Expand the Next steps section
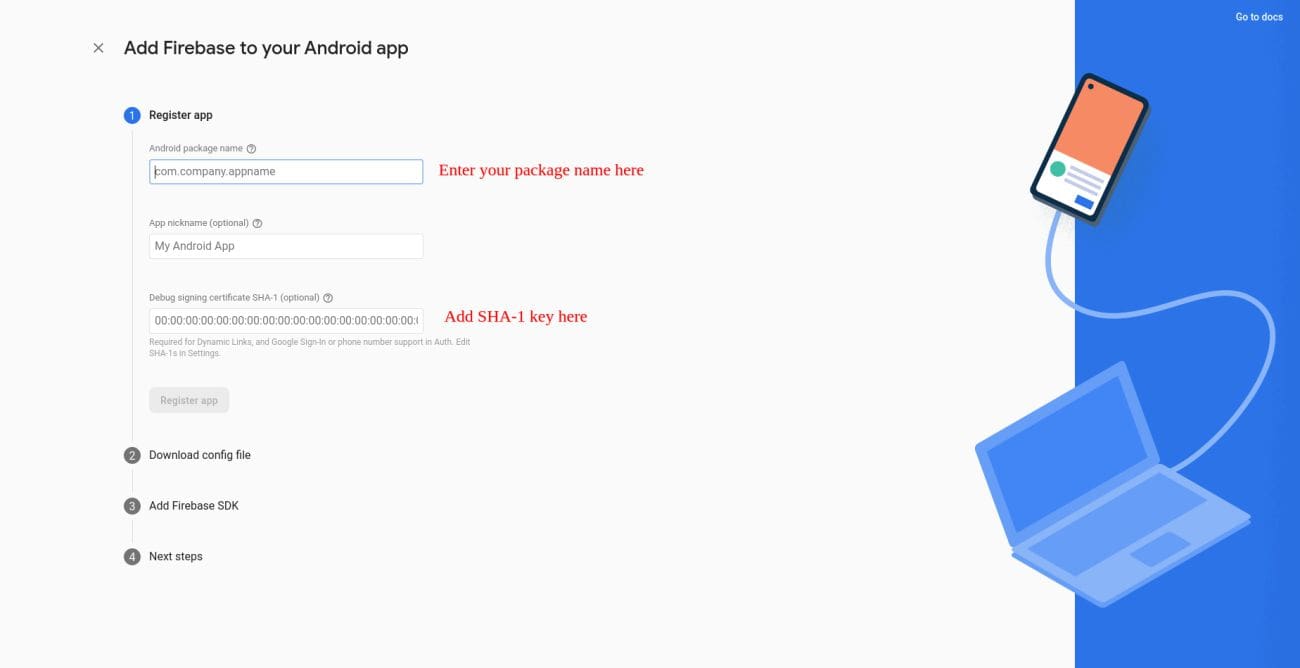Screen dimensions: 1300x668 pos(176,557)
